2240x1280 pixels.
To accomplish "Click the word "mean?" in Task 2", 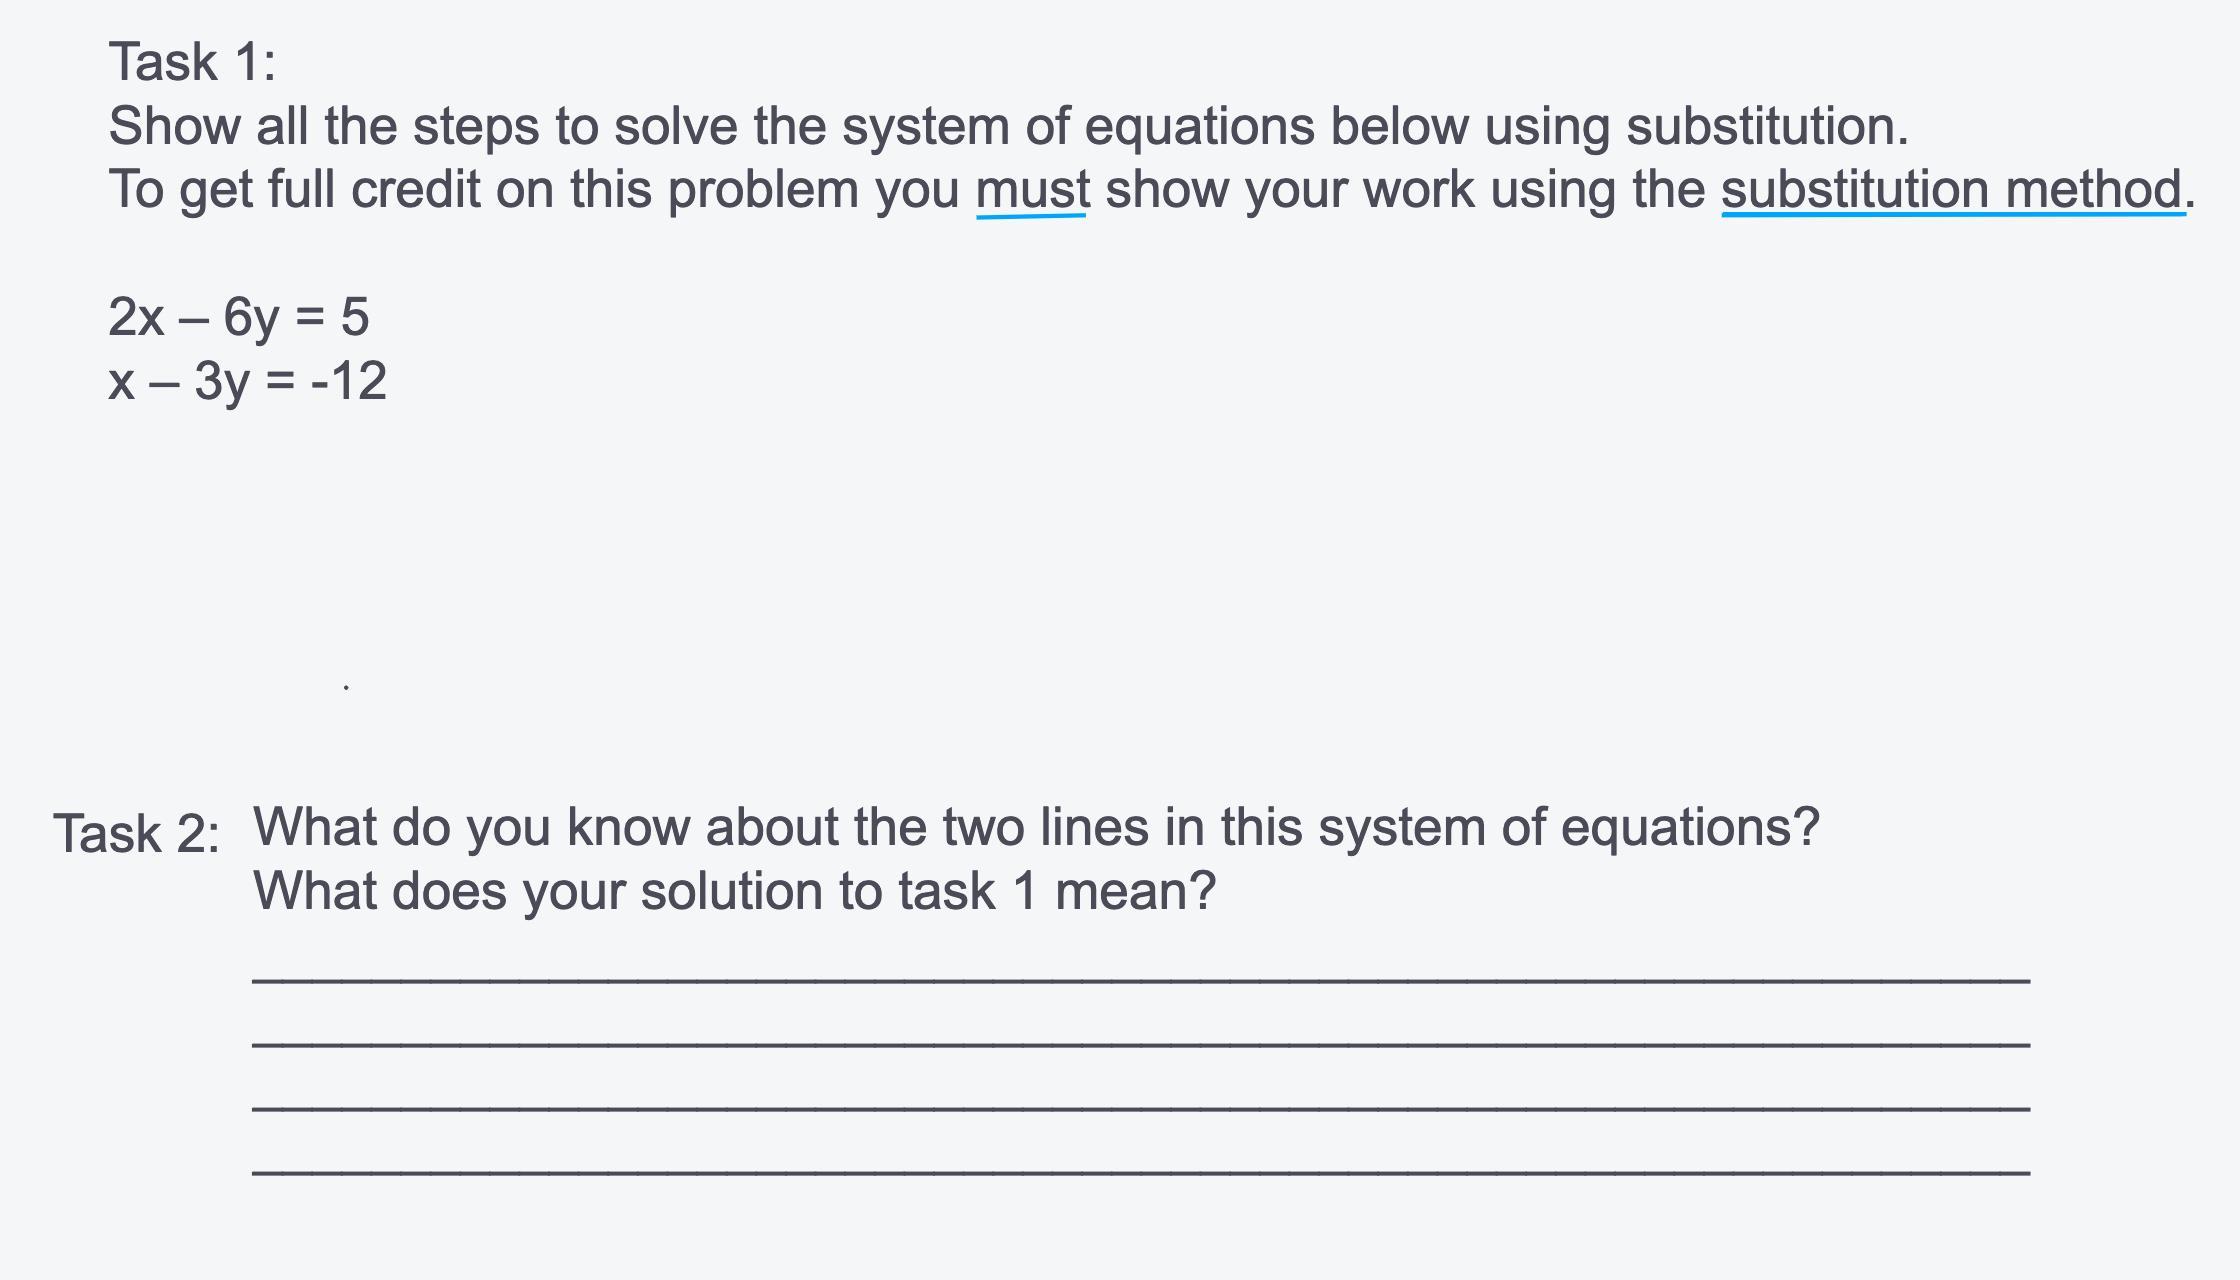I will 1136,891.
